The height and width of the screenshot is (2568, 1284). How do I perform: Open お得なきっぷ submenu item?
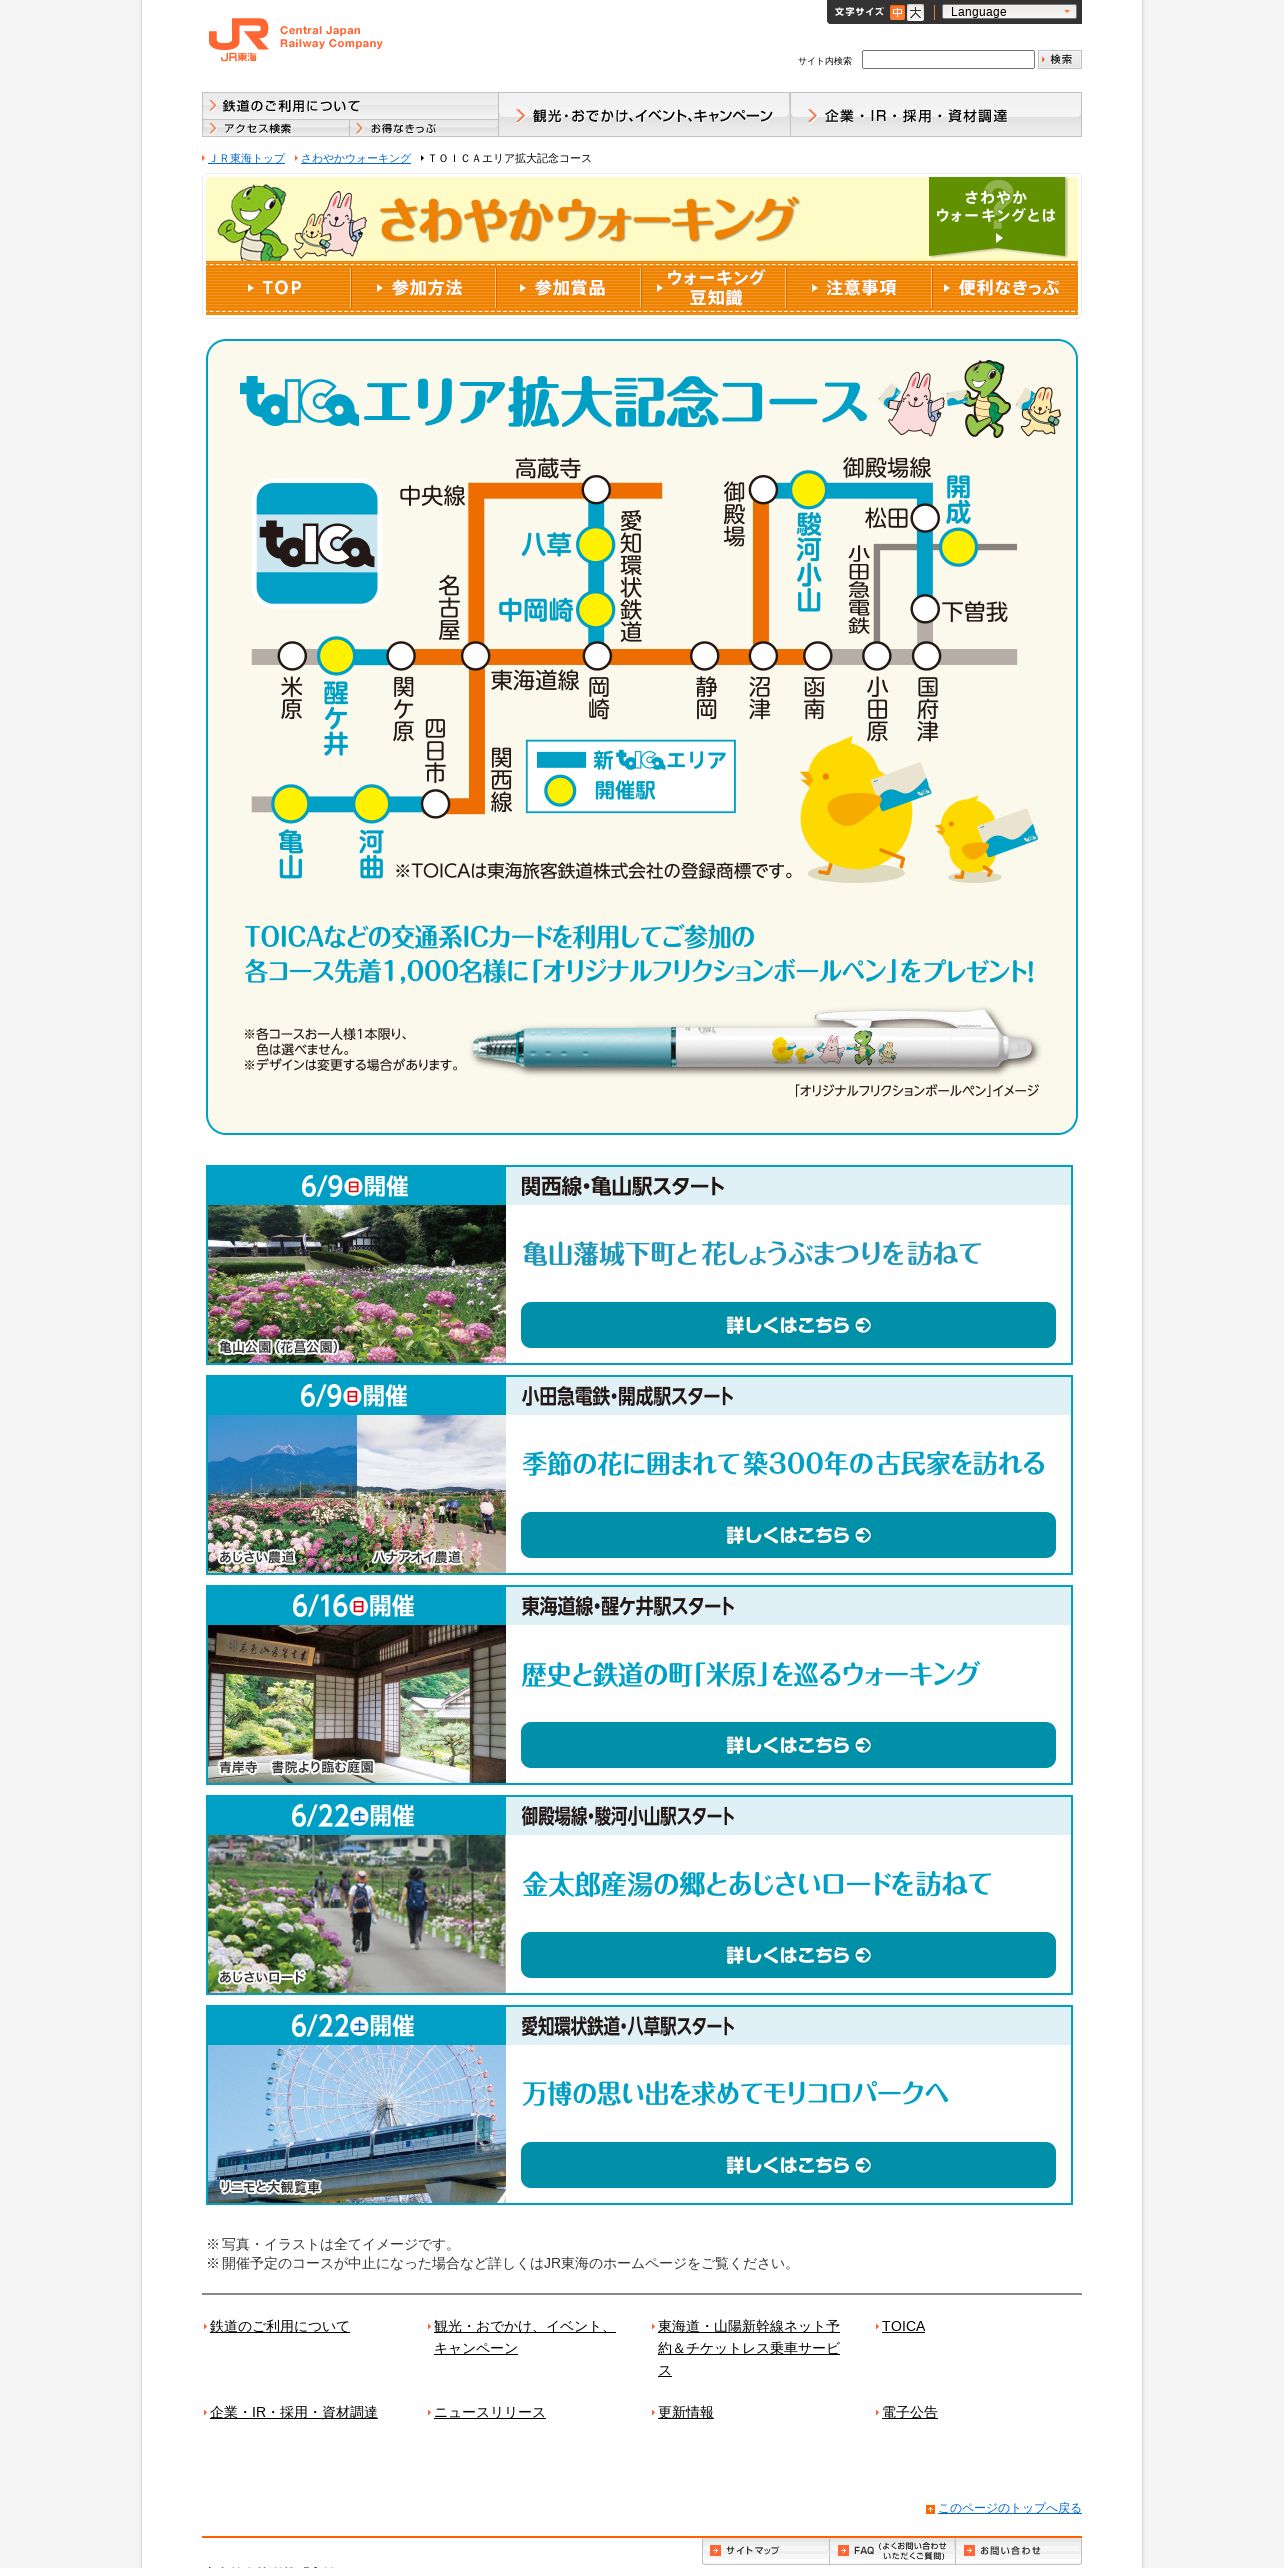pos(424,128)
